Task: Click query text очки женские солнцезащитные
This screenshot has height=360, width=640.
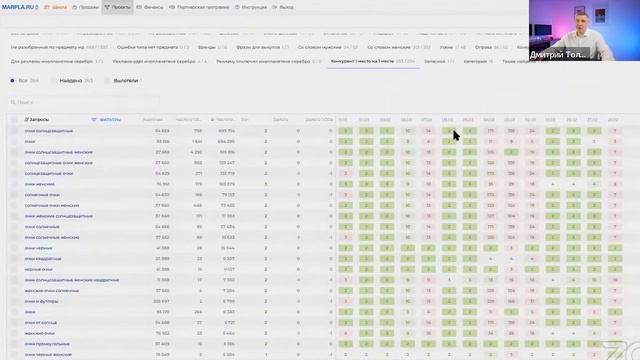Action: click(58, 216)
